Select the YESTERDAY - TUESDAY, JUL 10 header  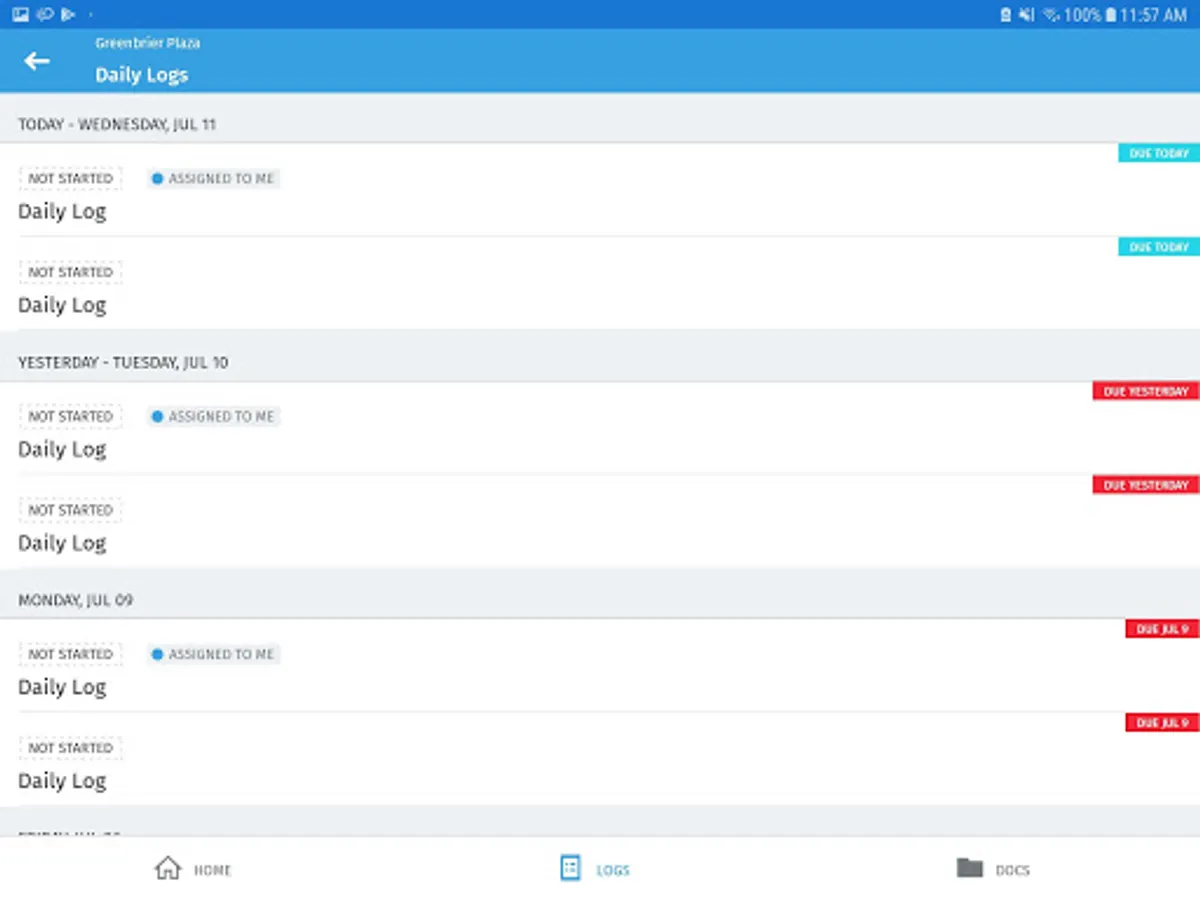[x=123, y=362]
